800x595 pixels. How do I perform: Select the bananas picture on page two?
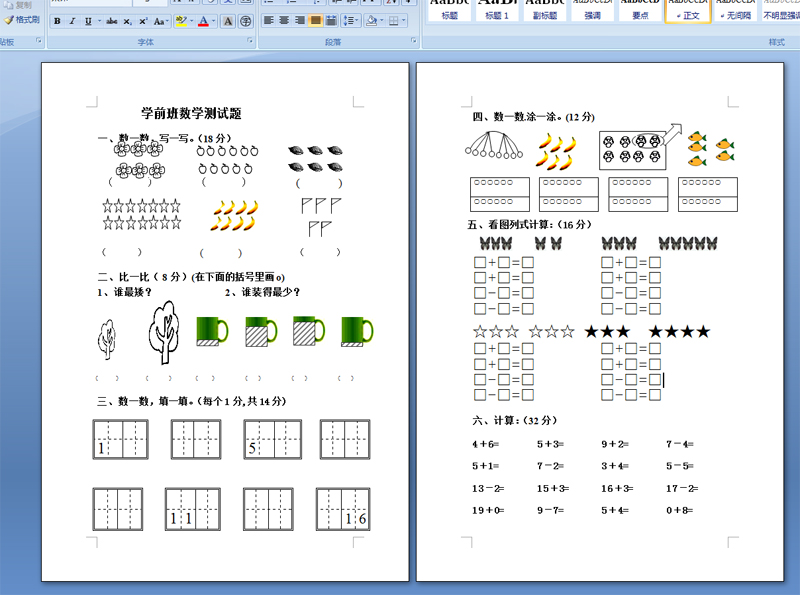(x=556, y=151)
